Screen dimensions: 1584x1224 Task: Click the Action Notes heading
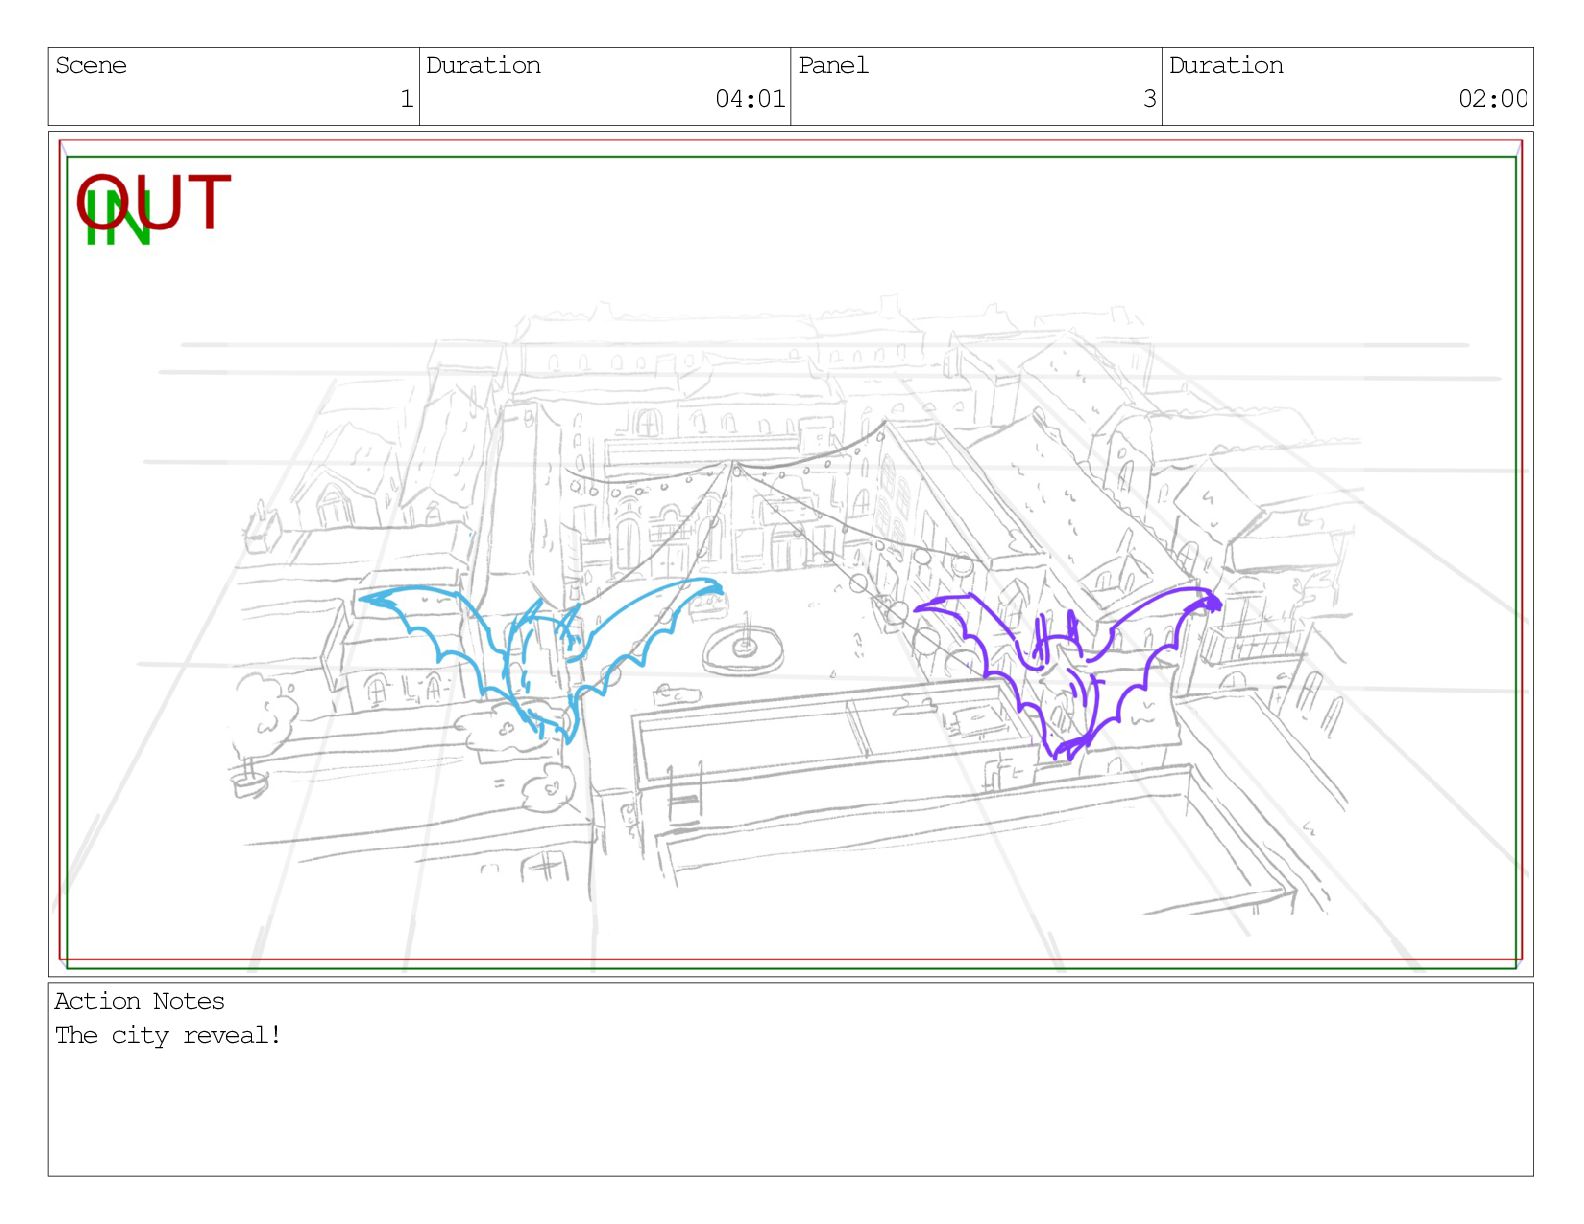[139, 1001]
